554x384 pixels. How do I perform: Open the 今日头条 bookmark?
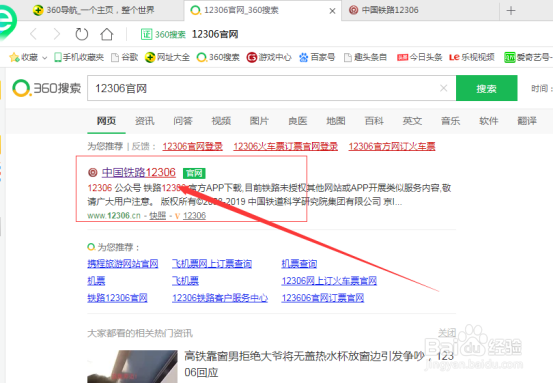pos(419,57)
